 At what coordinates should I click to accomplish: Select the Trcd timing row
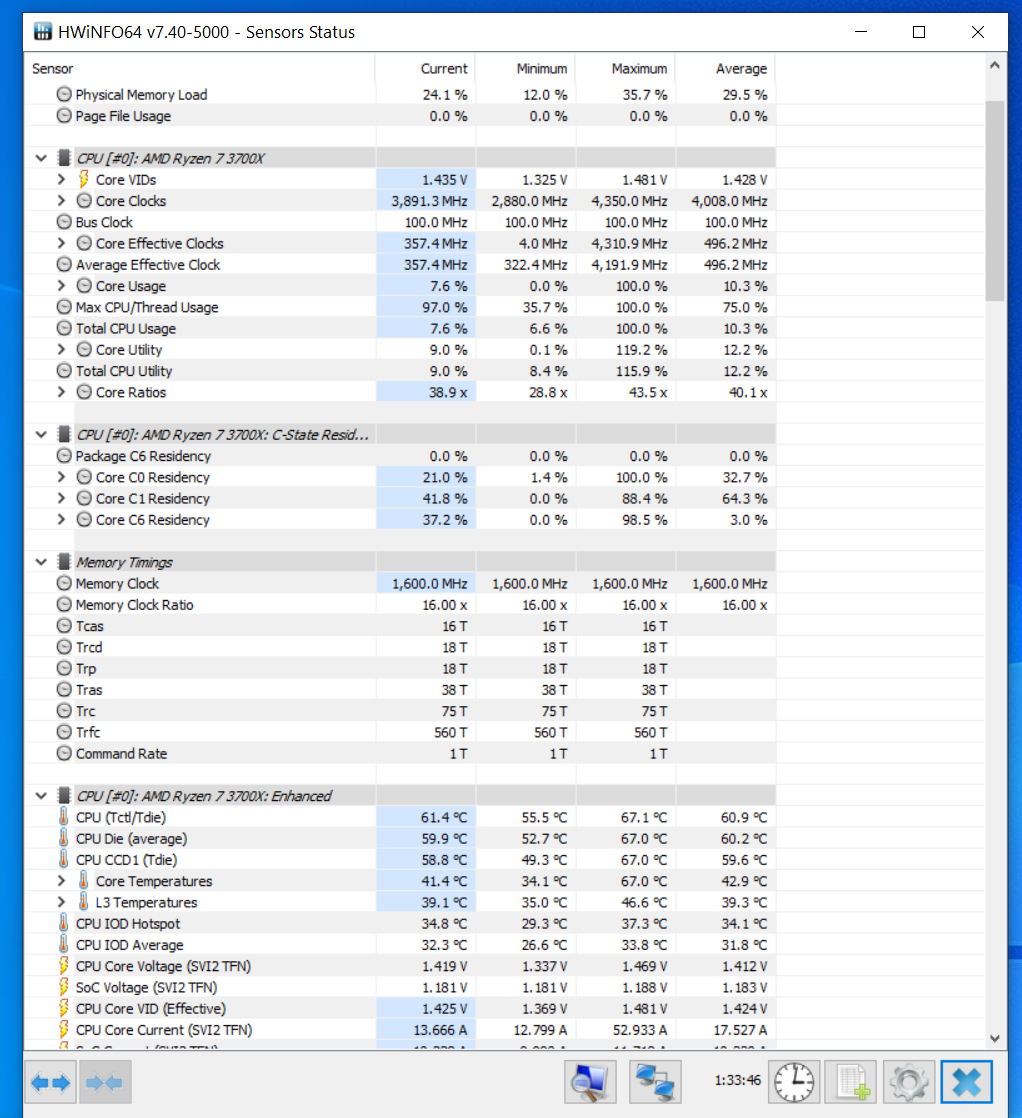click(400, 647)
